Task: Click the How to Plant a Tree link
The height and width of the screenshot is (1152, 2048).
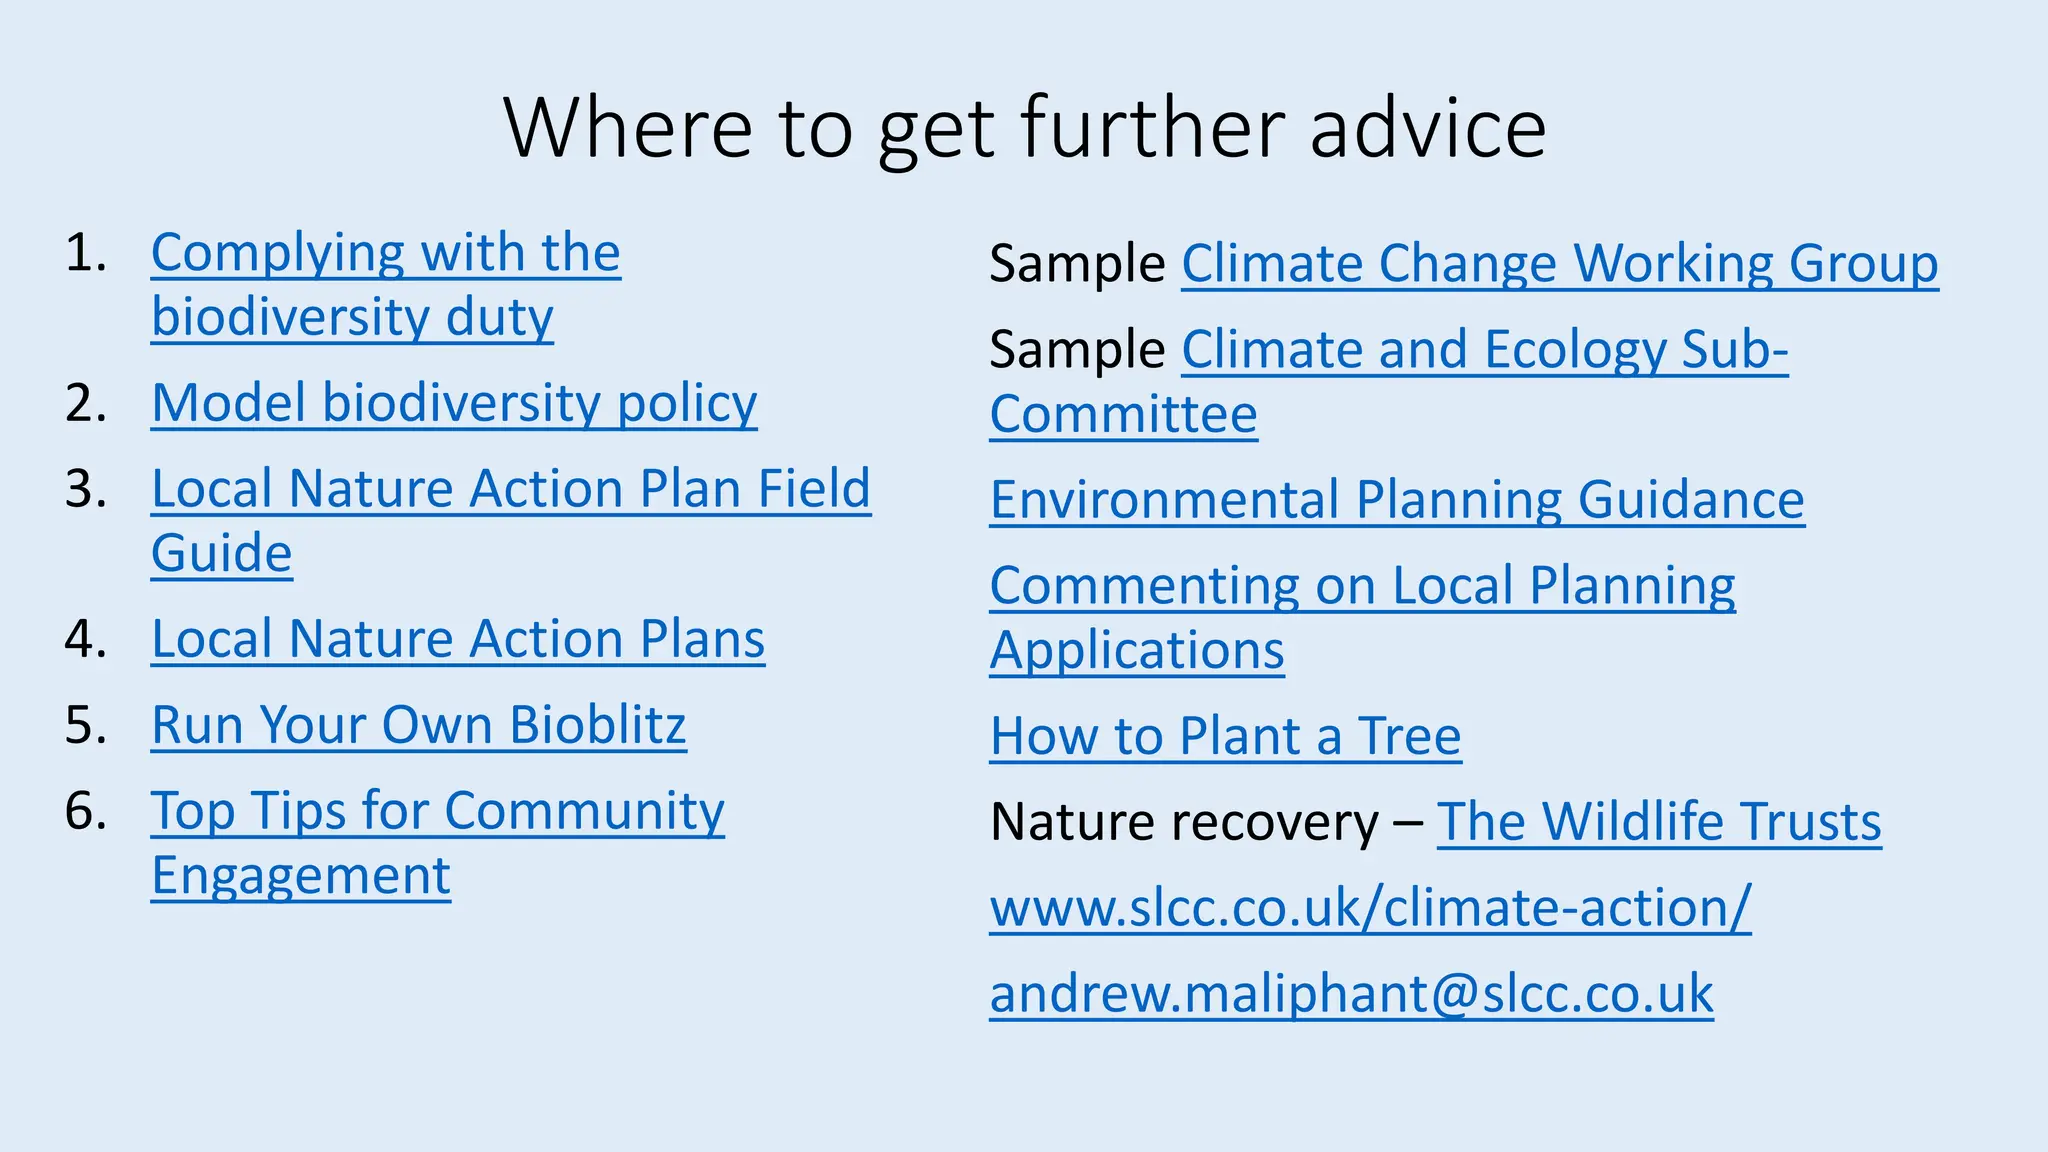Action: click(x=1226, y=737)
